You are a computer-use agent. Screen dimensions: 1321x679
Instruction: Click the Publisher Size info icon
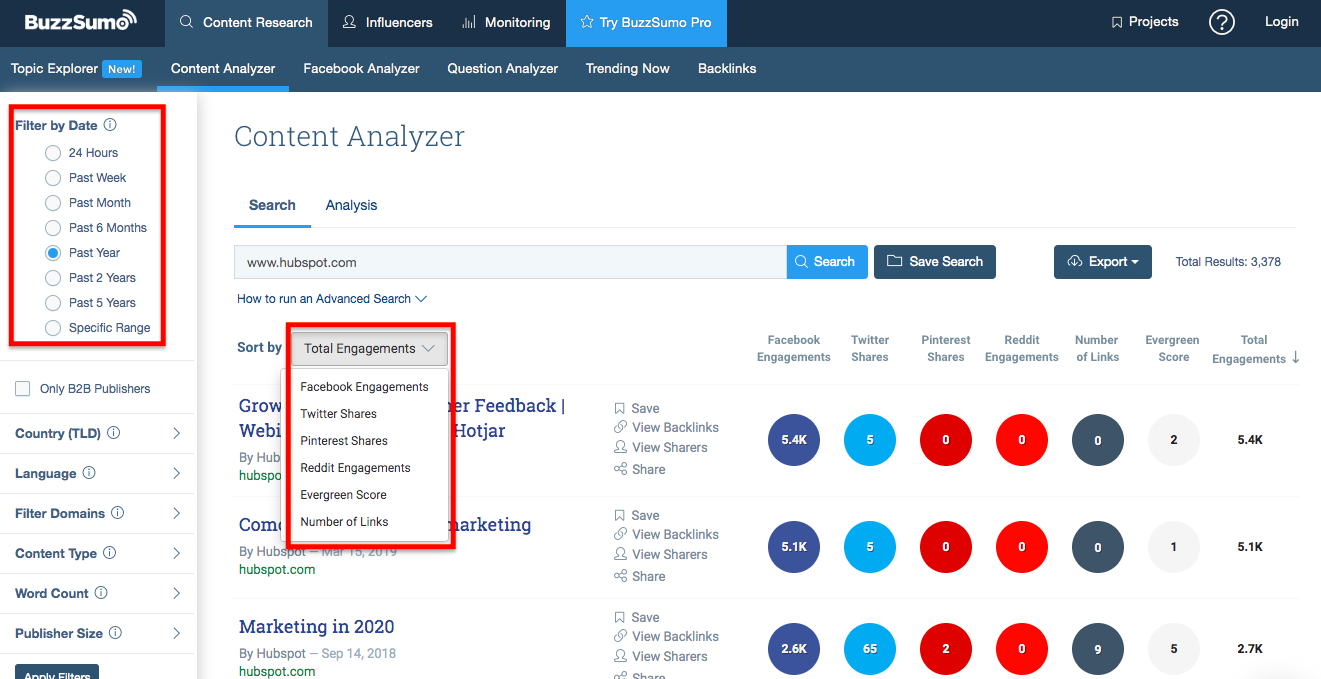click(115, 633)
